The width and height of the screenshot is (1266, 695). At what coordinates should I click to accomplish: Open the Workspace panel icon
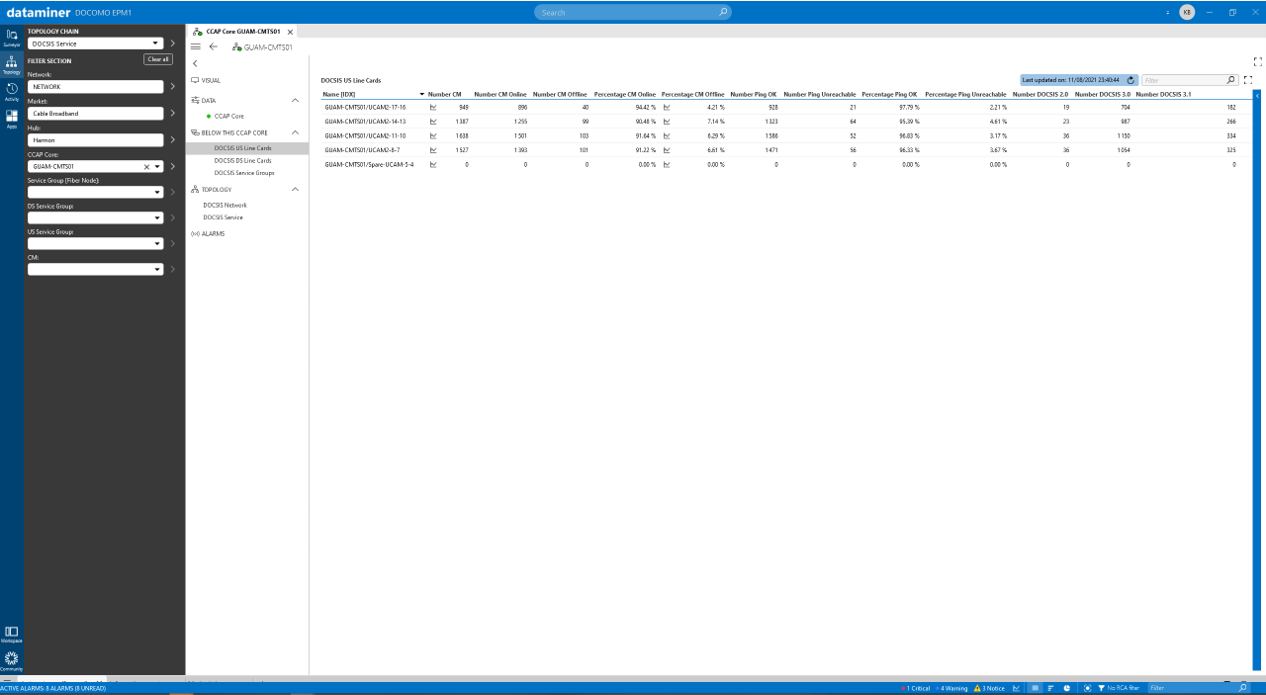click(x=11, y=634)
